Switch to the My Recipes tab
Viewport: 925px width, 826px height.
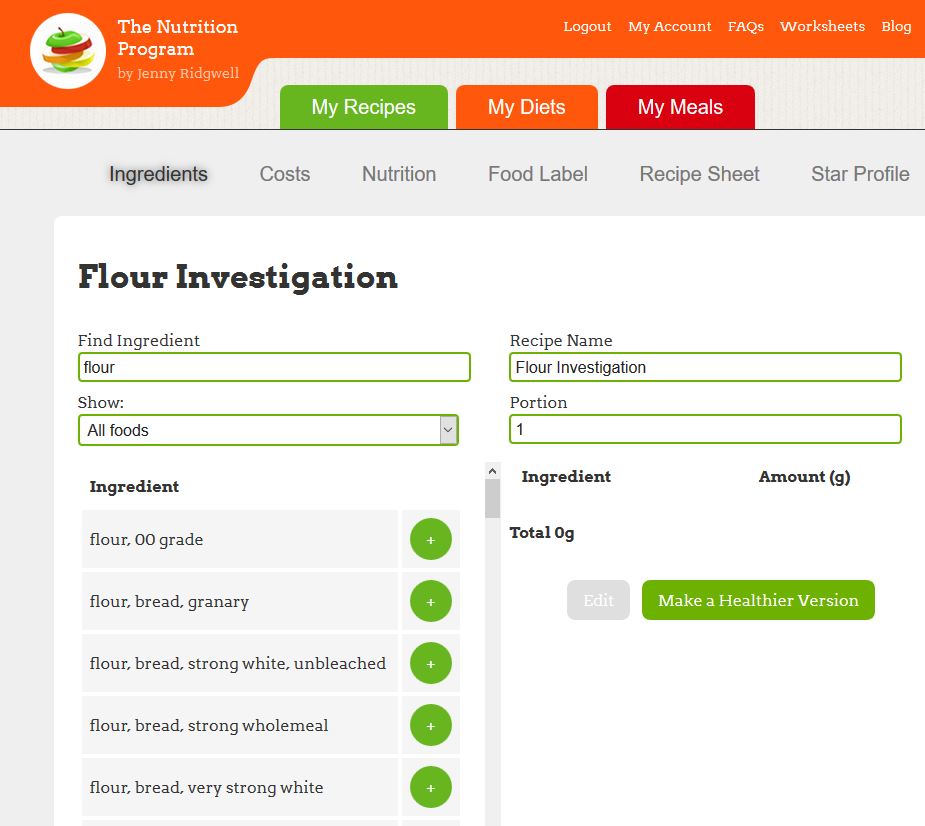363,107
